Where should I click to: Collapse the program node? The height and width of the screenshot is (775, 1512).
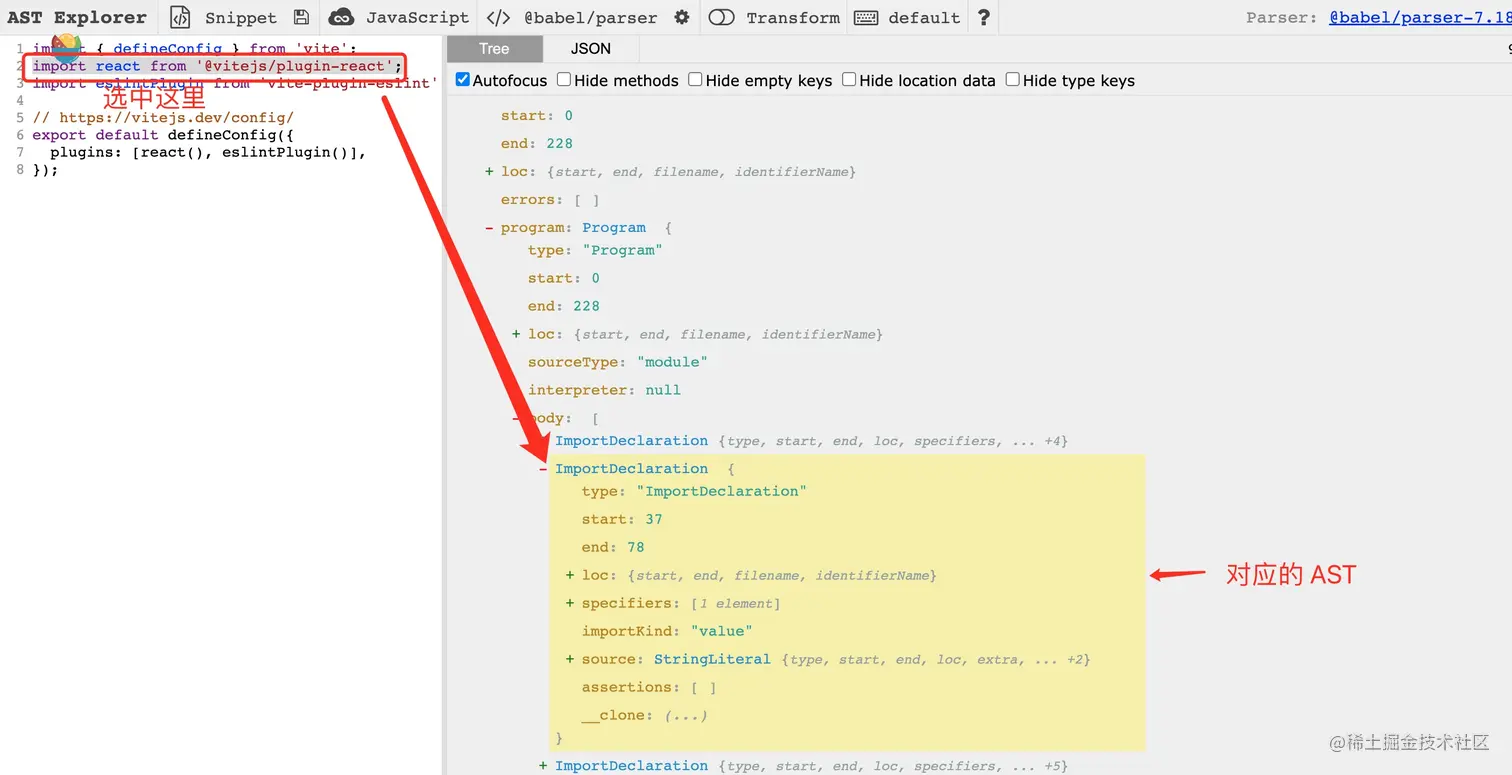click(x=490, y=228)
